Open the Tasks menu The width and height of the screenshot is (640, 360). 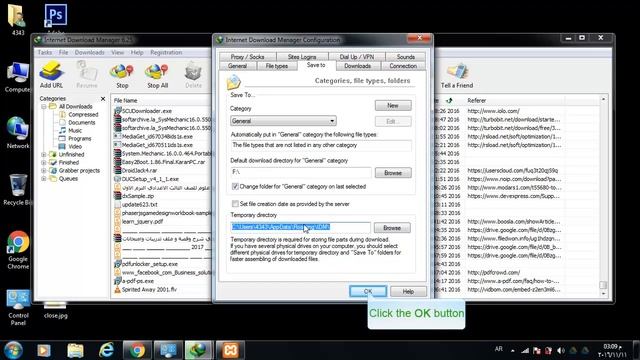(x=45, y=53)
